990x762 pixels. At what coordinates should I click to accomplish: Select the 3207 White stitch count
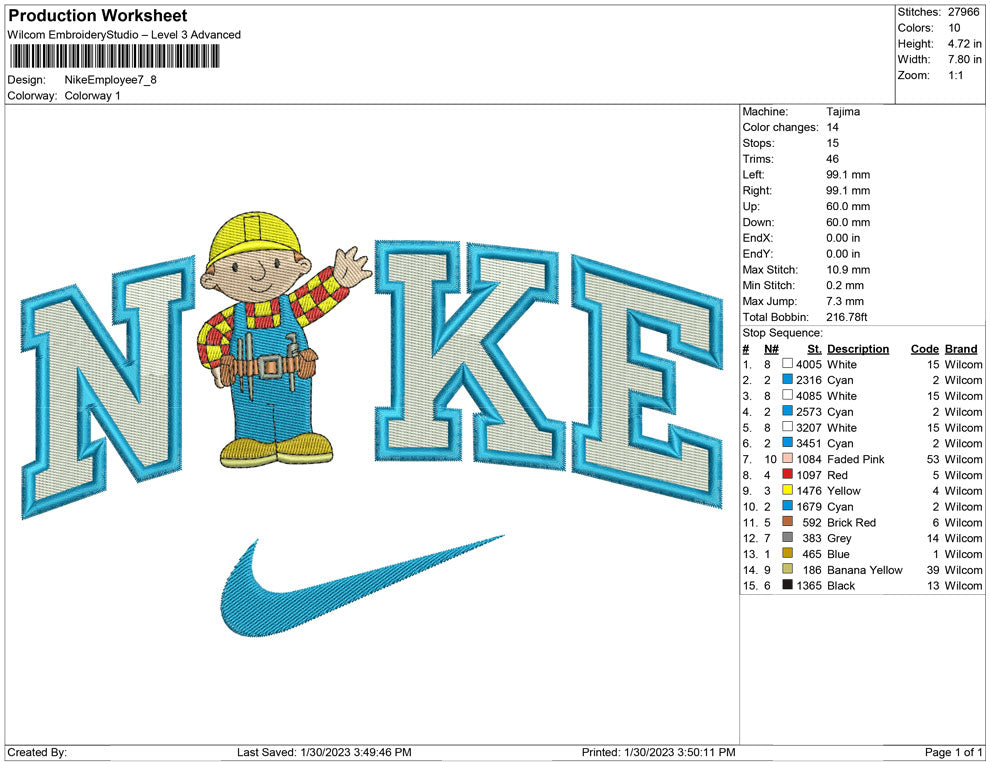click(x=809, y=427)
